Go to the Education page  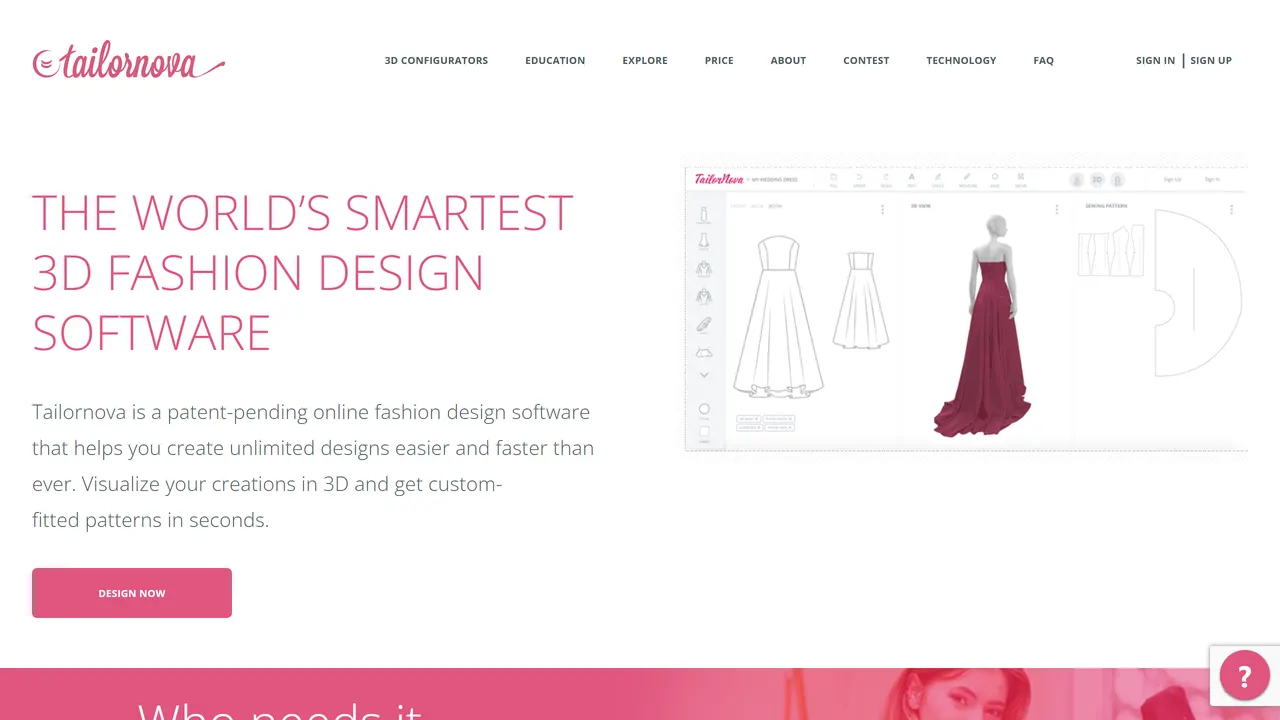[x=555, y=61]
